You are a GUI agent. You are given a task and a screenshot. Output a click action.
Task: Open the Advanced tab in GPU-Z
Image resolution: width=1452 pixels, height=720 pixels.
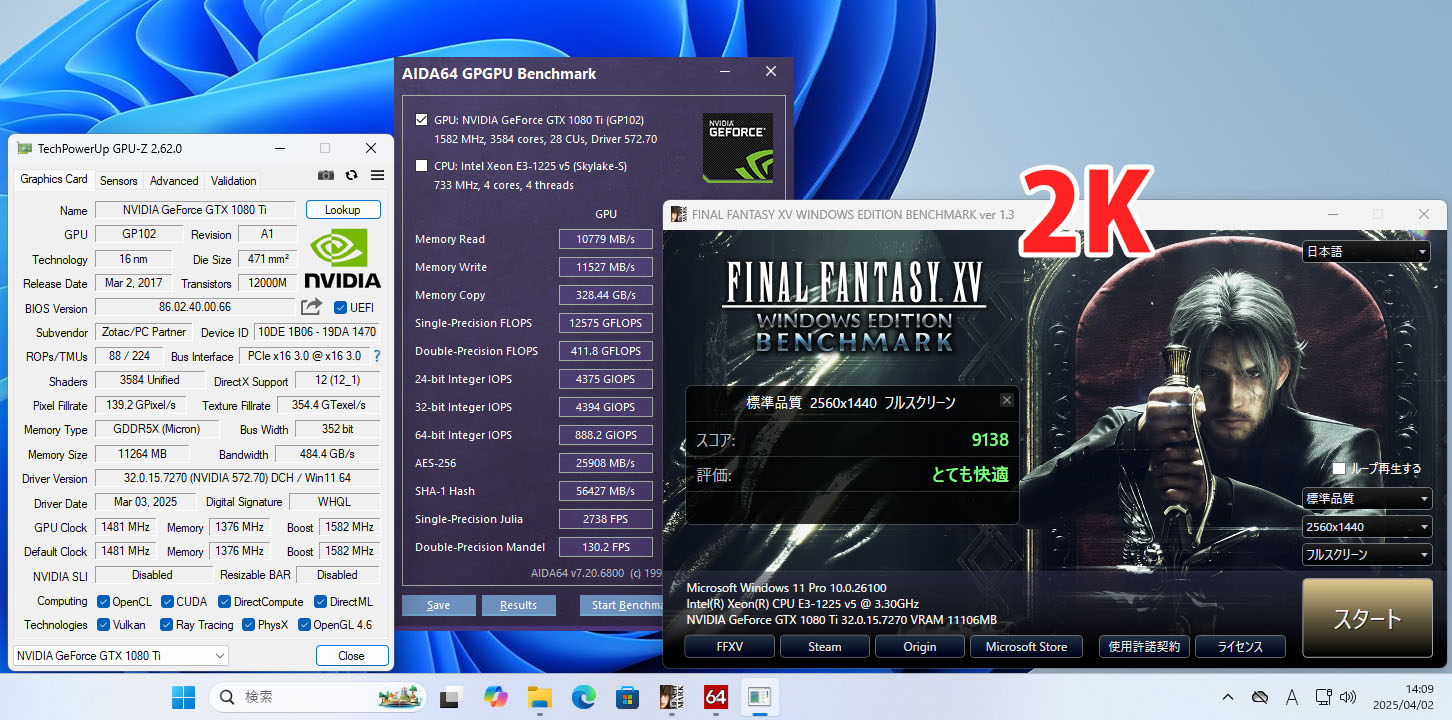pyautogui.click(x=174, y=181)
